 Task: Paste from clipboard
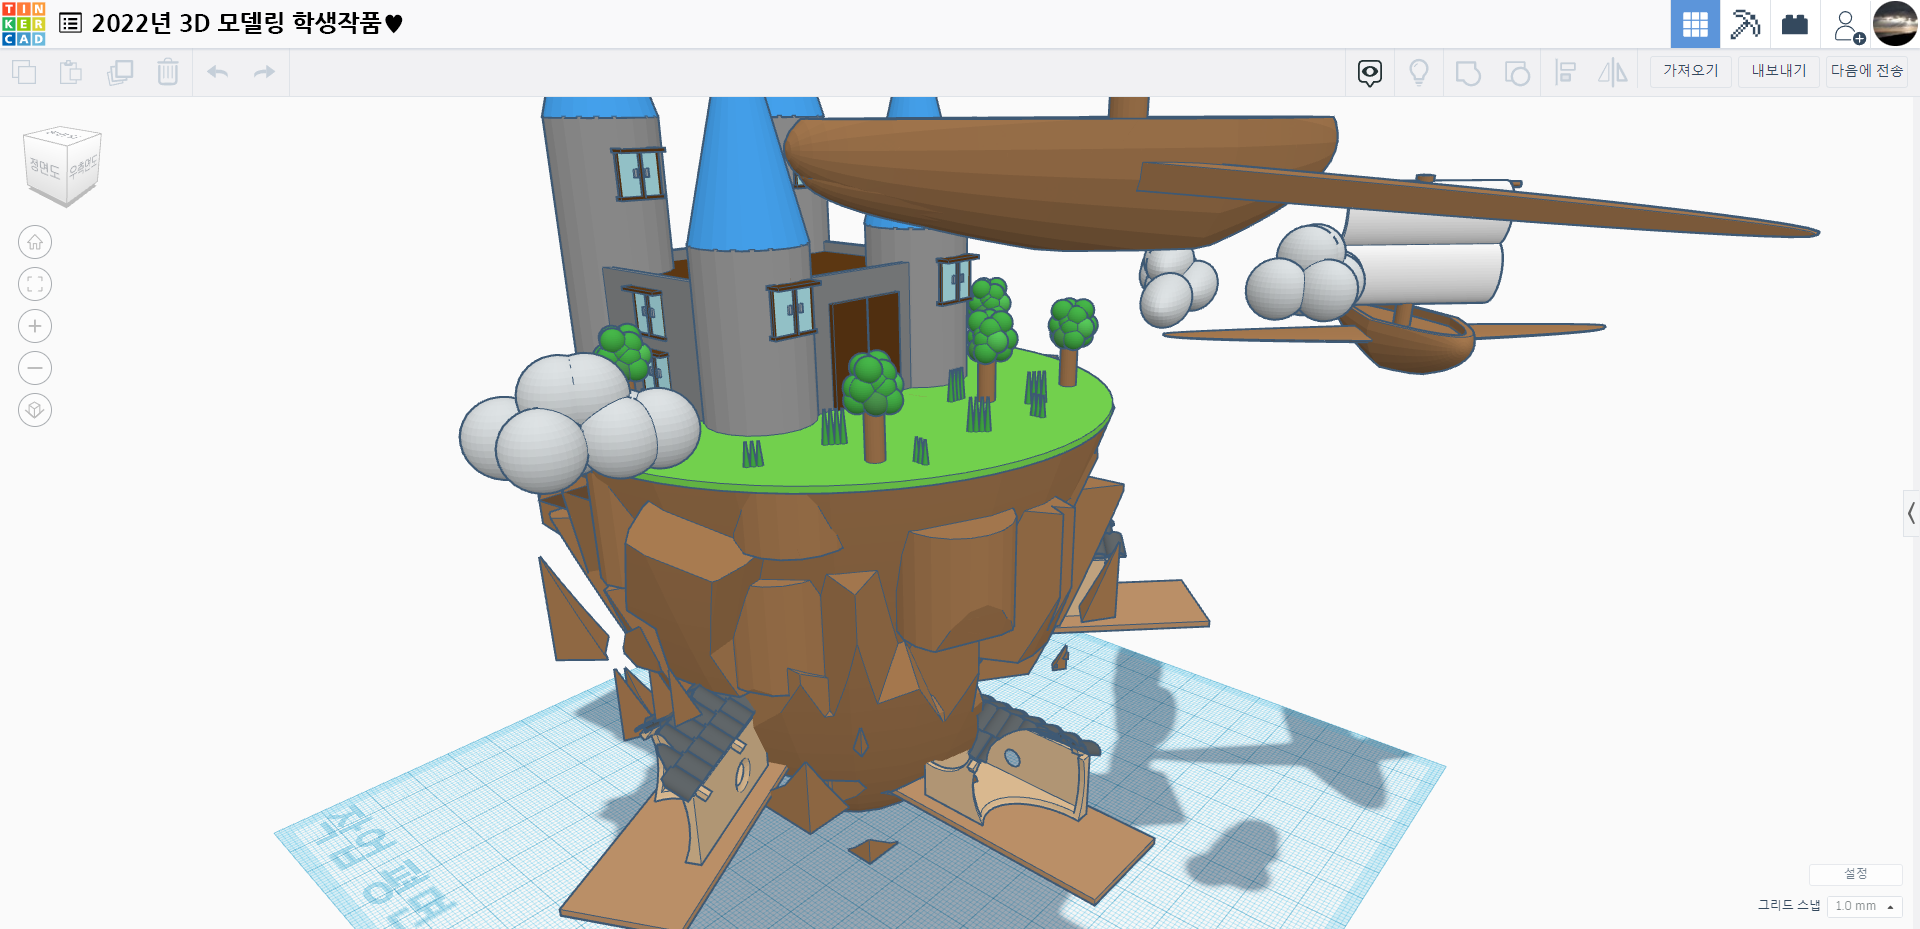(71, 72)
